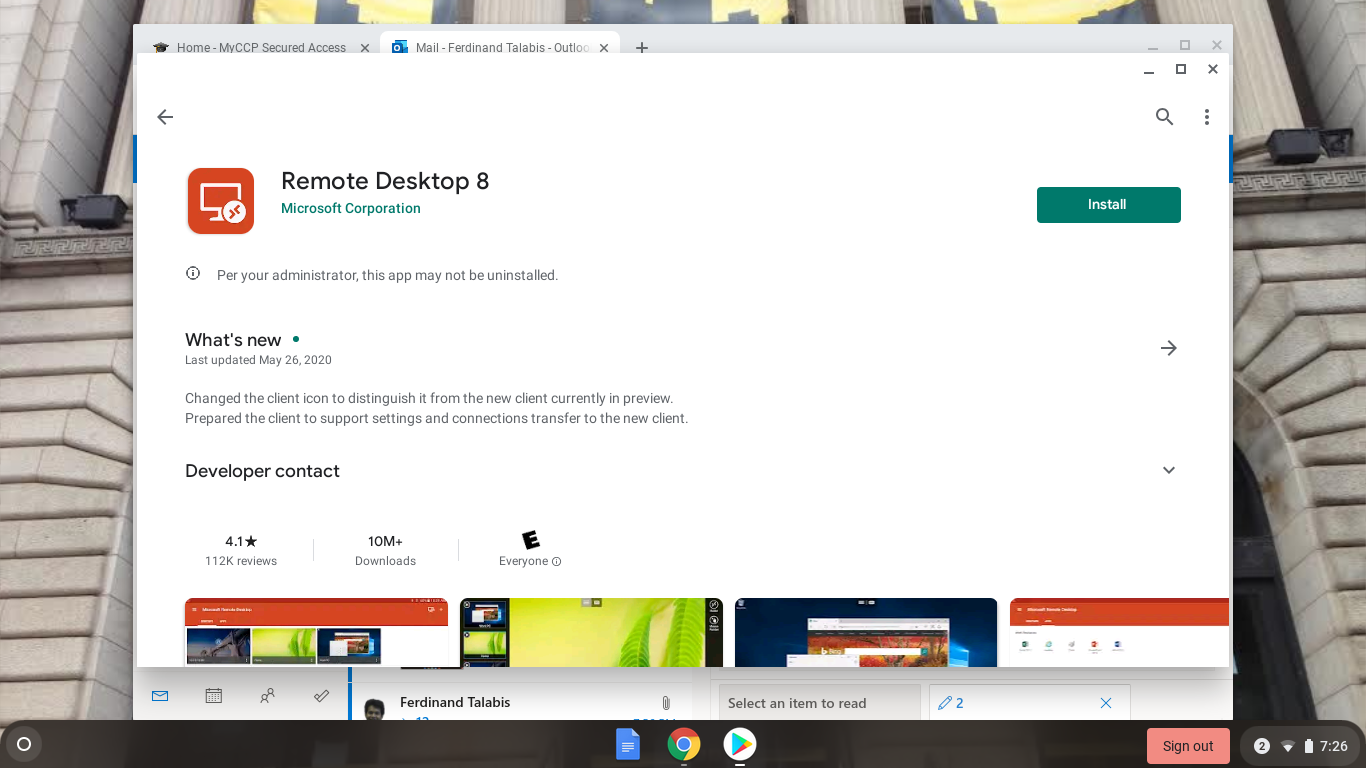
Task: Open the ChromeOS launcher
Action: 24,745
